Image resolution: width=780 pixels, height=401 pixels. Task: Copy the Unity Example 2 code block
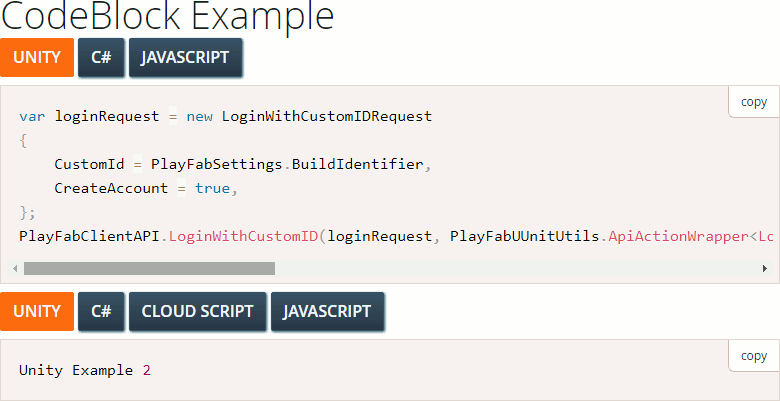pyautogui.click(x=754, y=356)
